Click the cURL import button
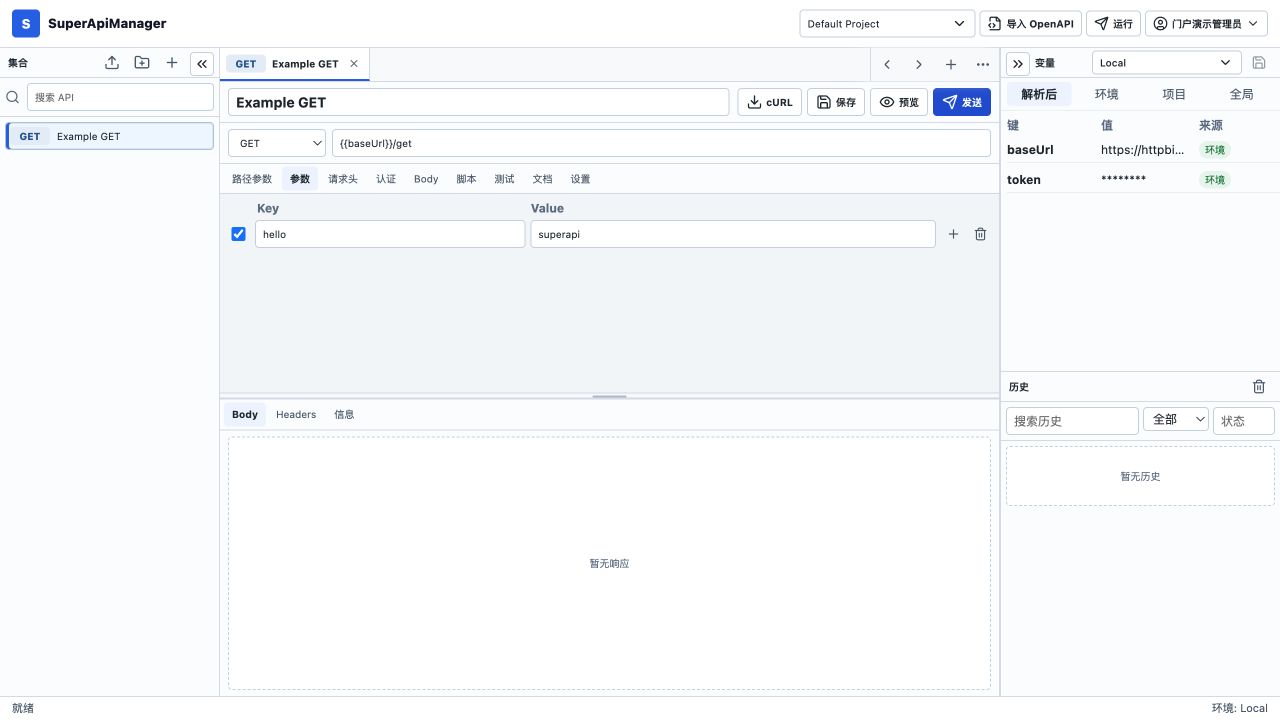 pyautogui.click(x=769, y=102)
